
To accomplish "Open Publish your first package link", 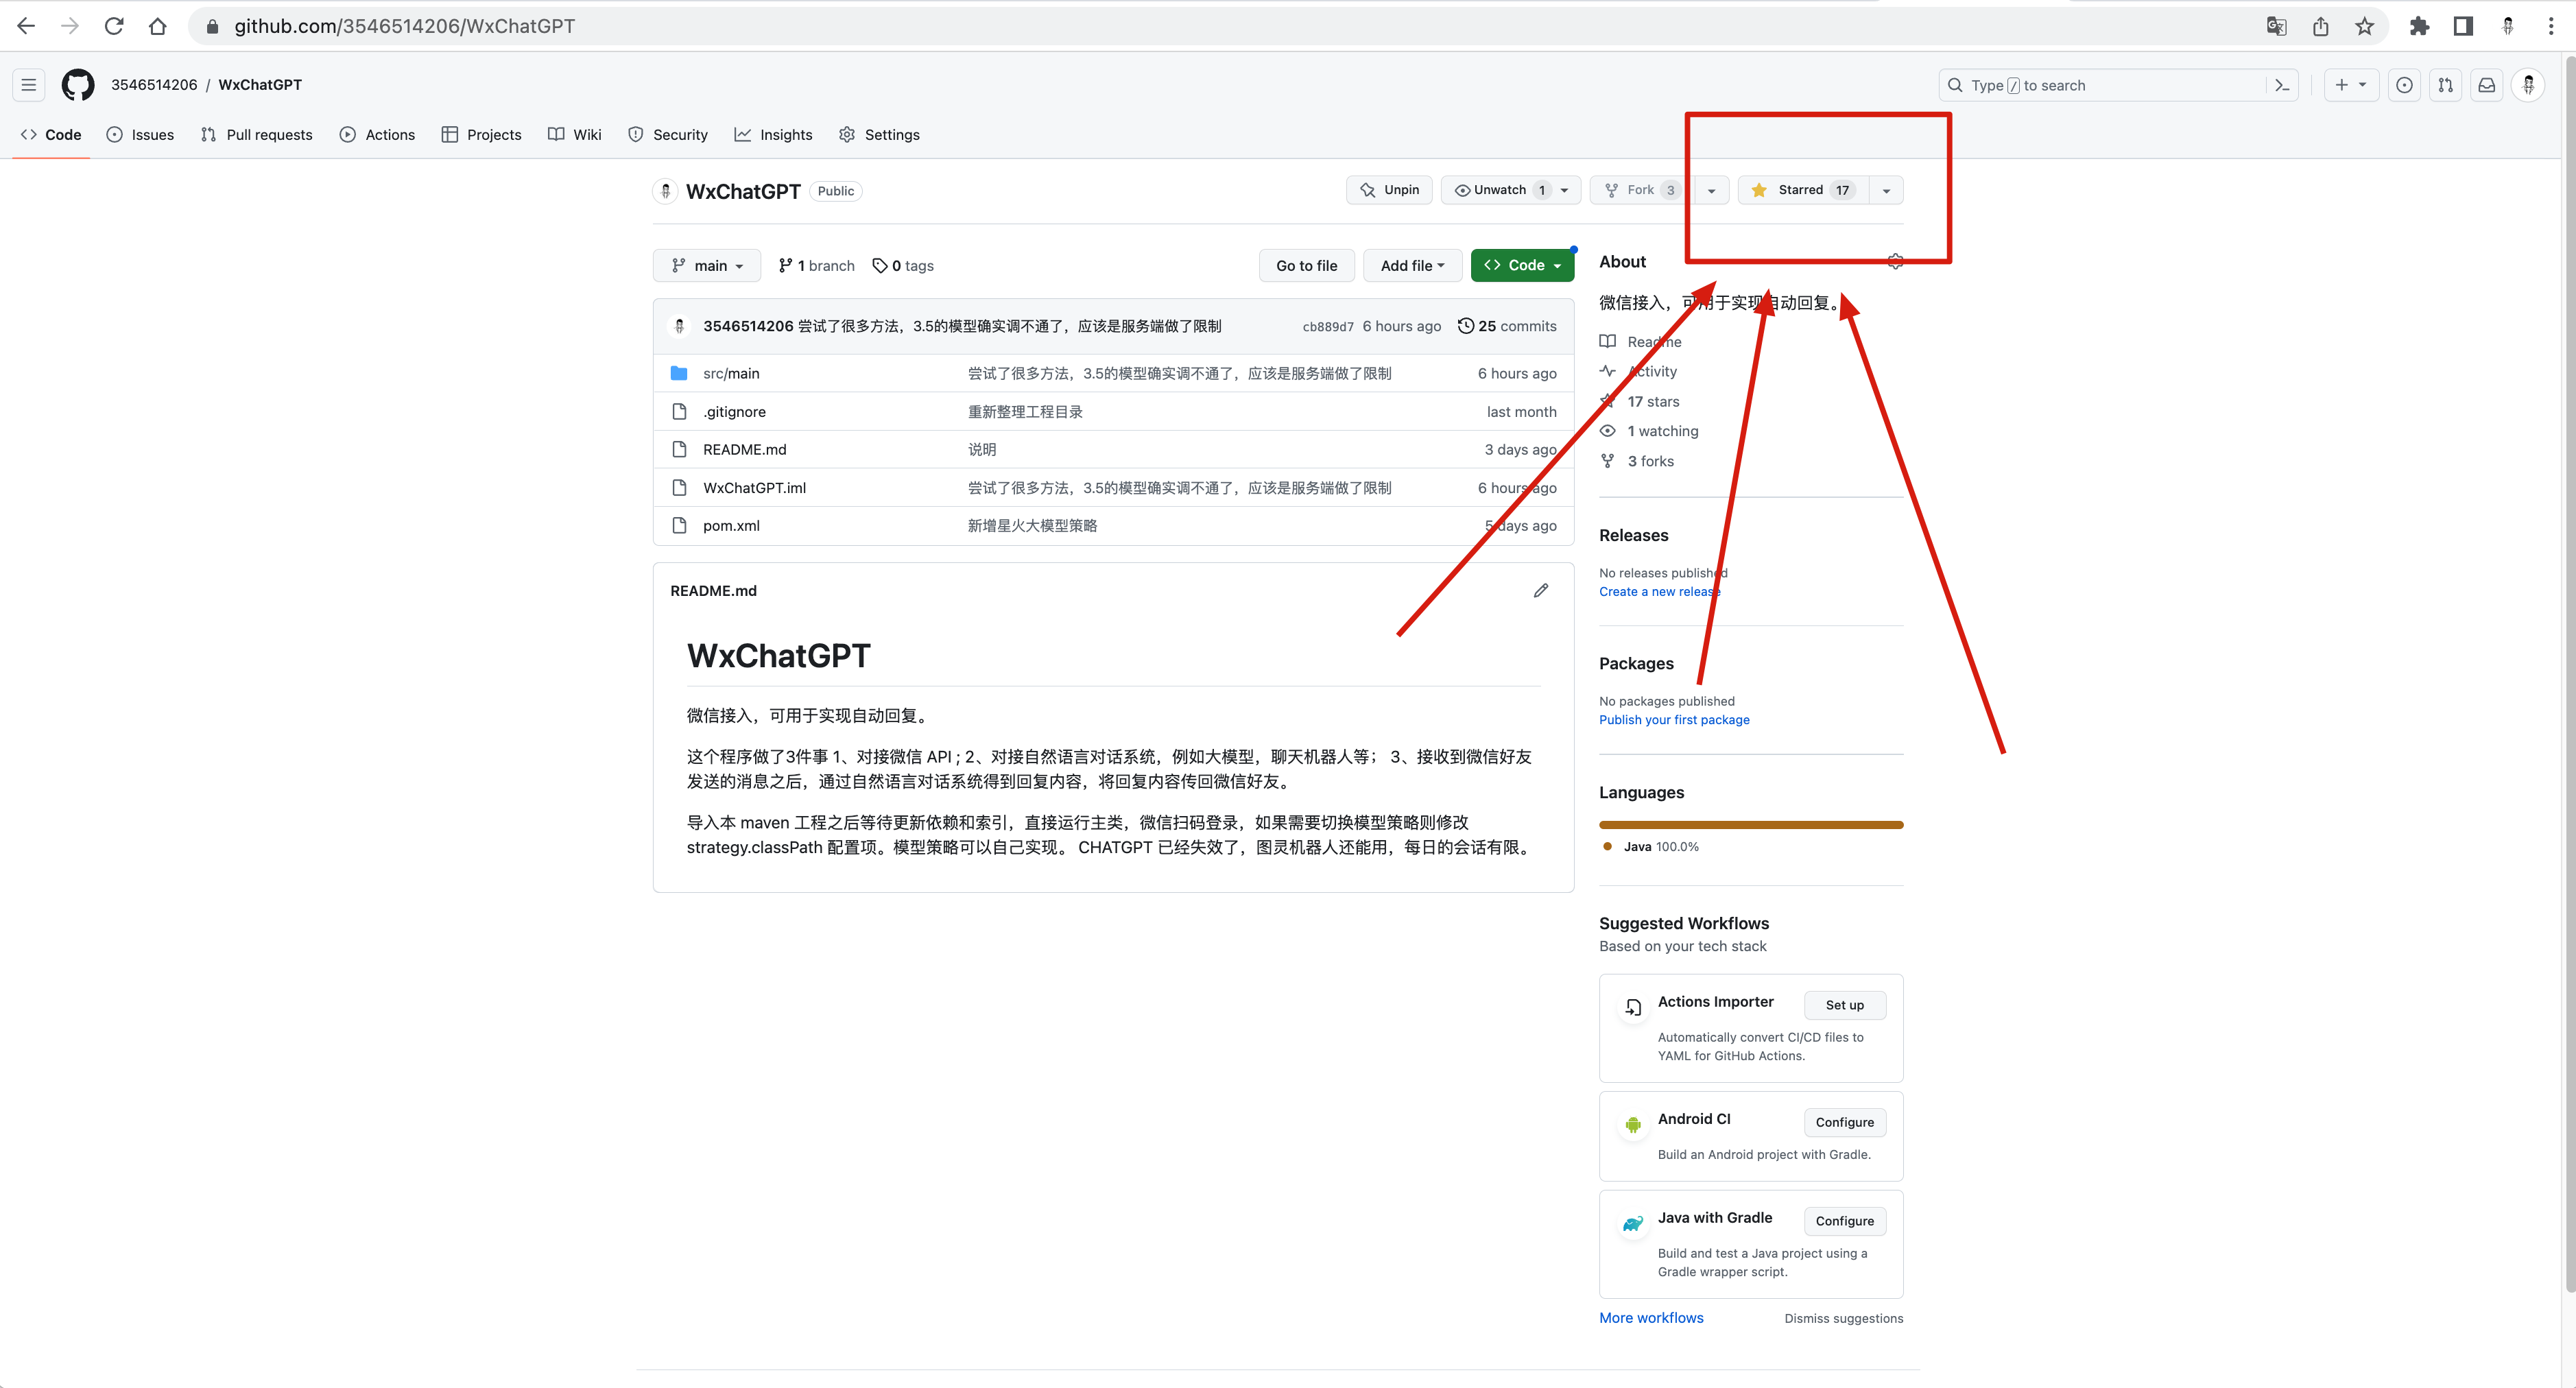I will point(1674,720).
